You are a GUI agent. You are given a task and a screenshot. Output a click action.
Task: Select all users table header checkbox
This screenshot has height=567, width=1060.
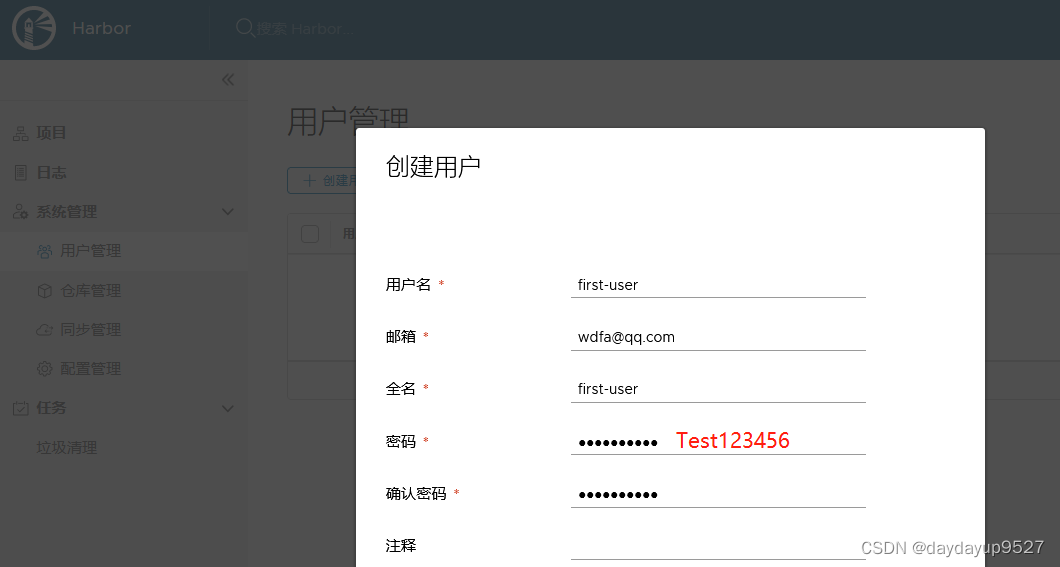point(310,234)
